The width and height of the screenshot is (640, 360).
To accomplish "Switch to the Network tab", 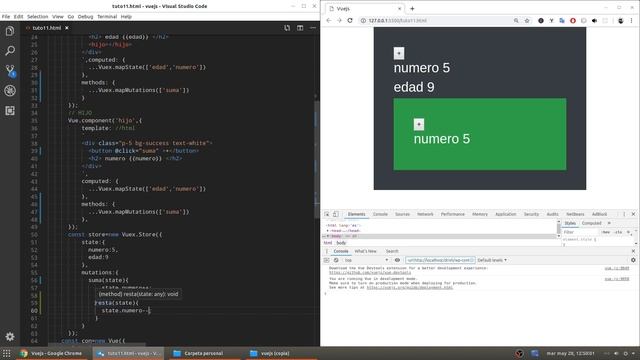I will click(425, 214).
